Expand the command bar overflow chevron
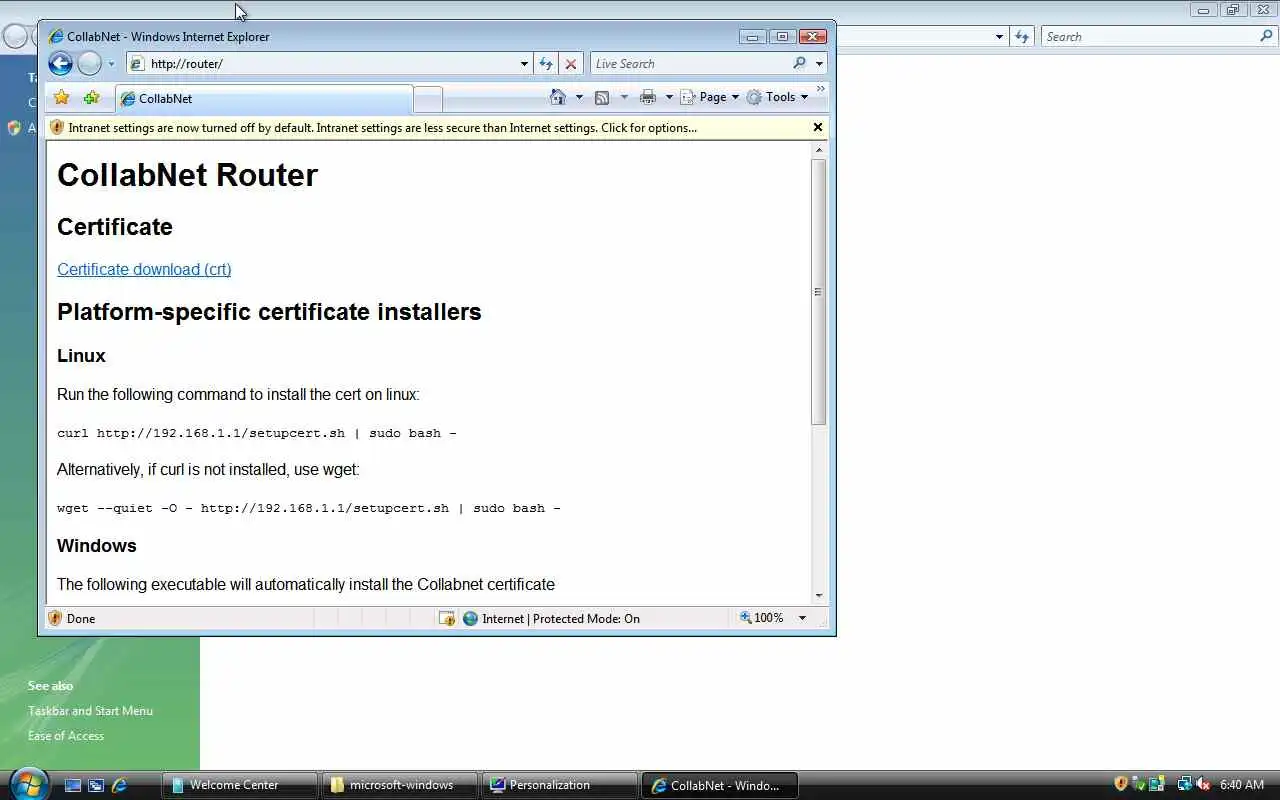 821,89
